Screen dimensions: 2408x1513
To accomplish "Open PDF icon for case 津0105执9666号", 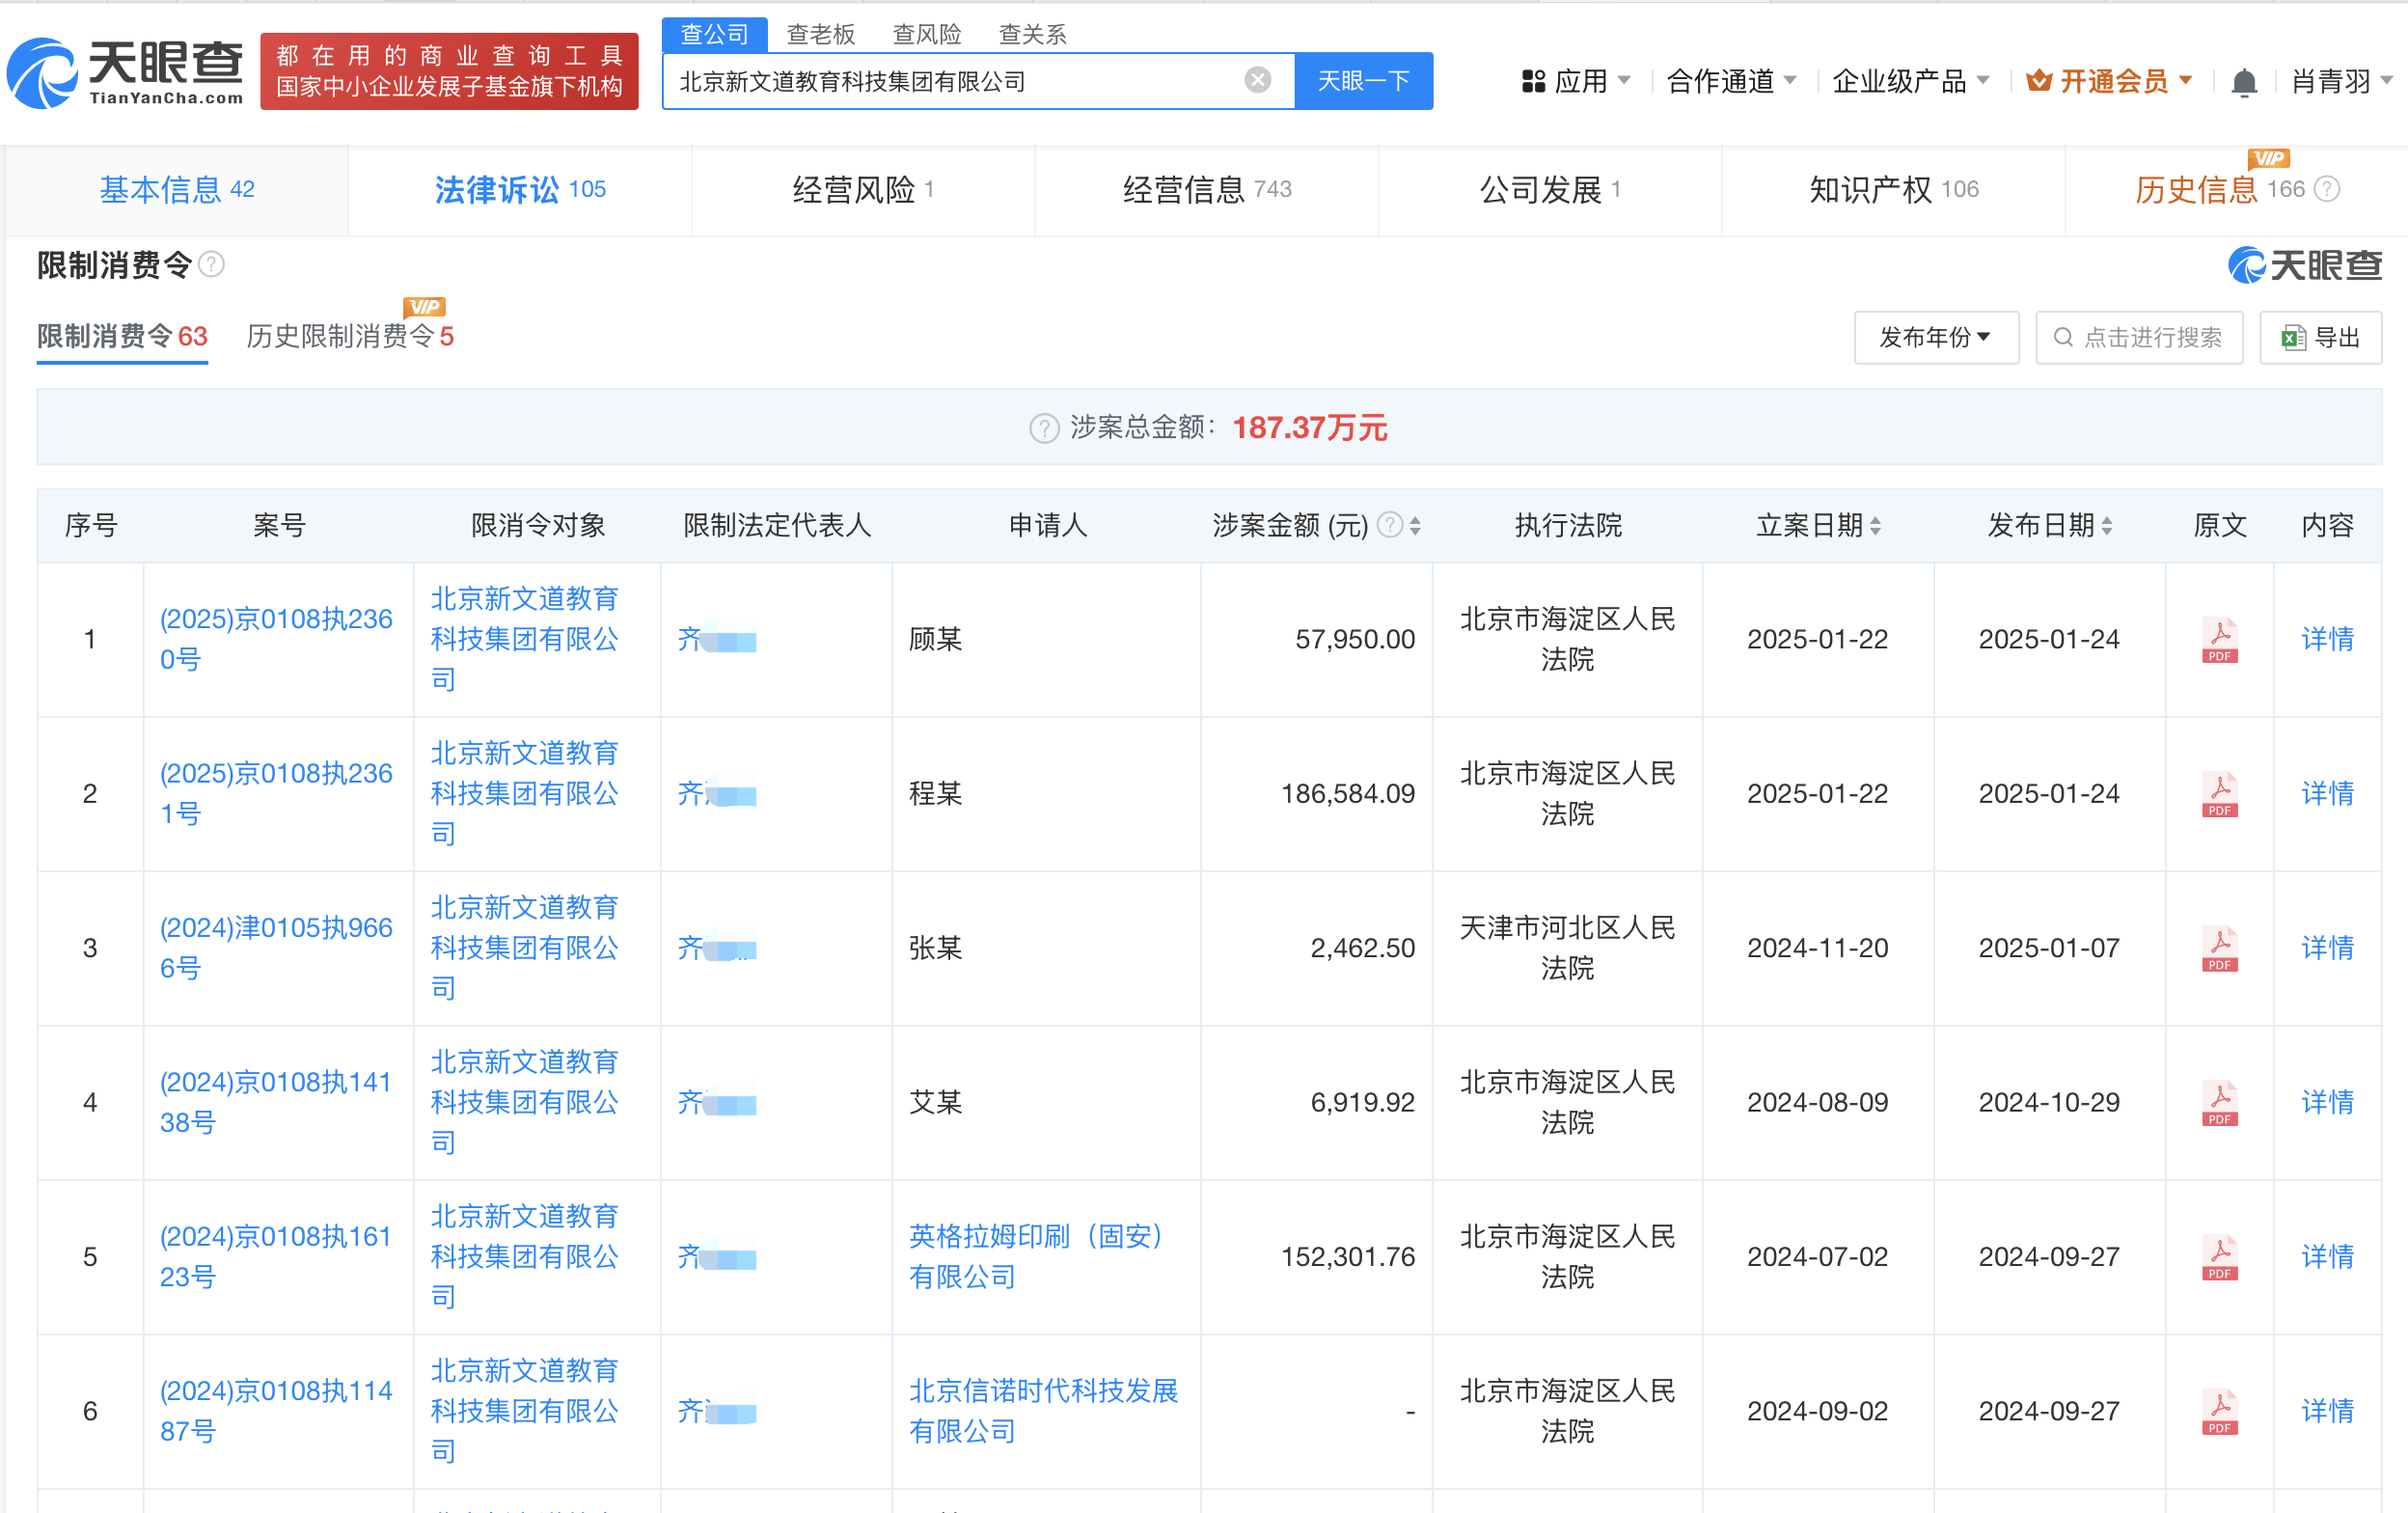I will point(2219,949).
